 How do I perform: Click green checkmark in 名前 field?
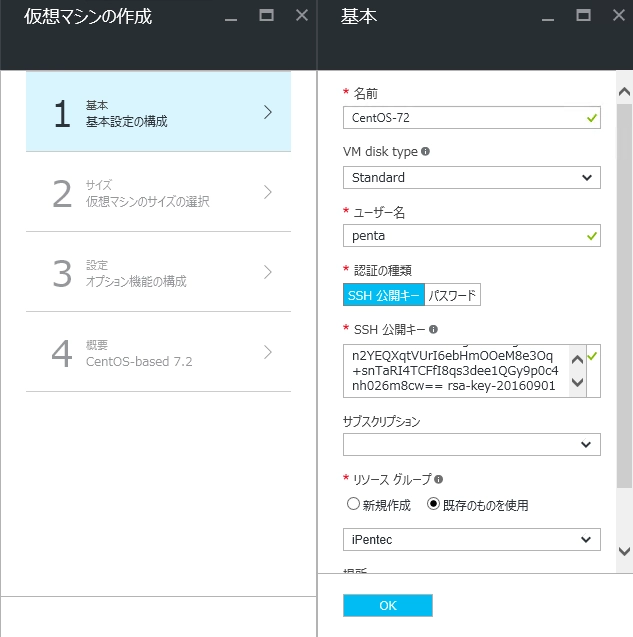[x=592, y=118]
